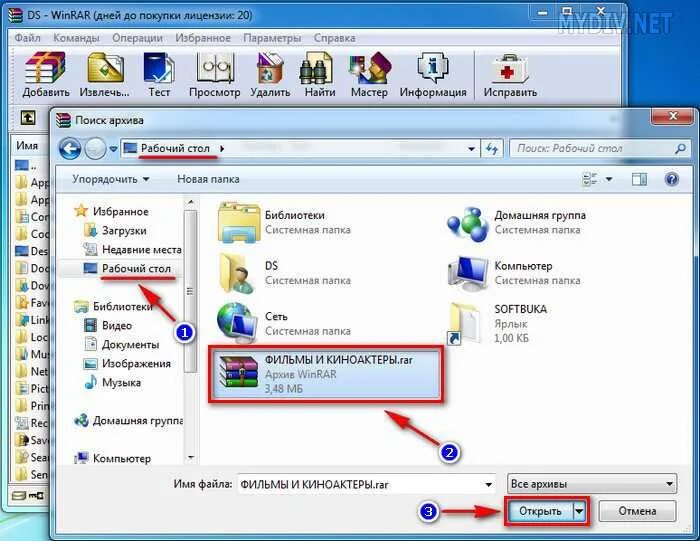Select Рабочий стол in navigation pane

click(127, 268)
